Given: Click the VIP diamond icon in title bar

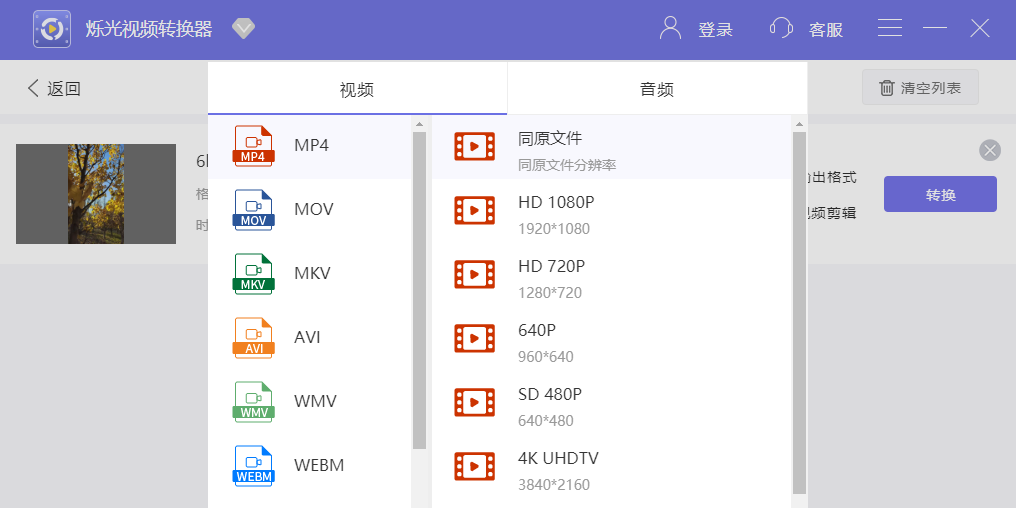Looking at the screenshot, I should click(x=244, y=29).
